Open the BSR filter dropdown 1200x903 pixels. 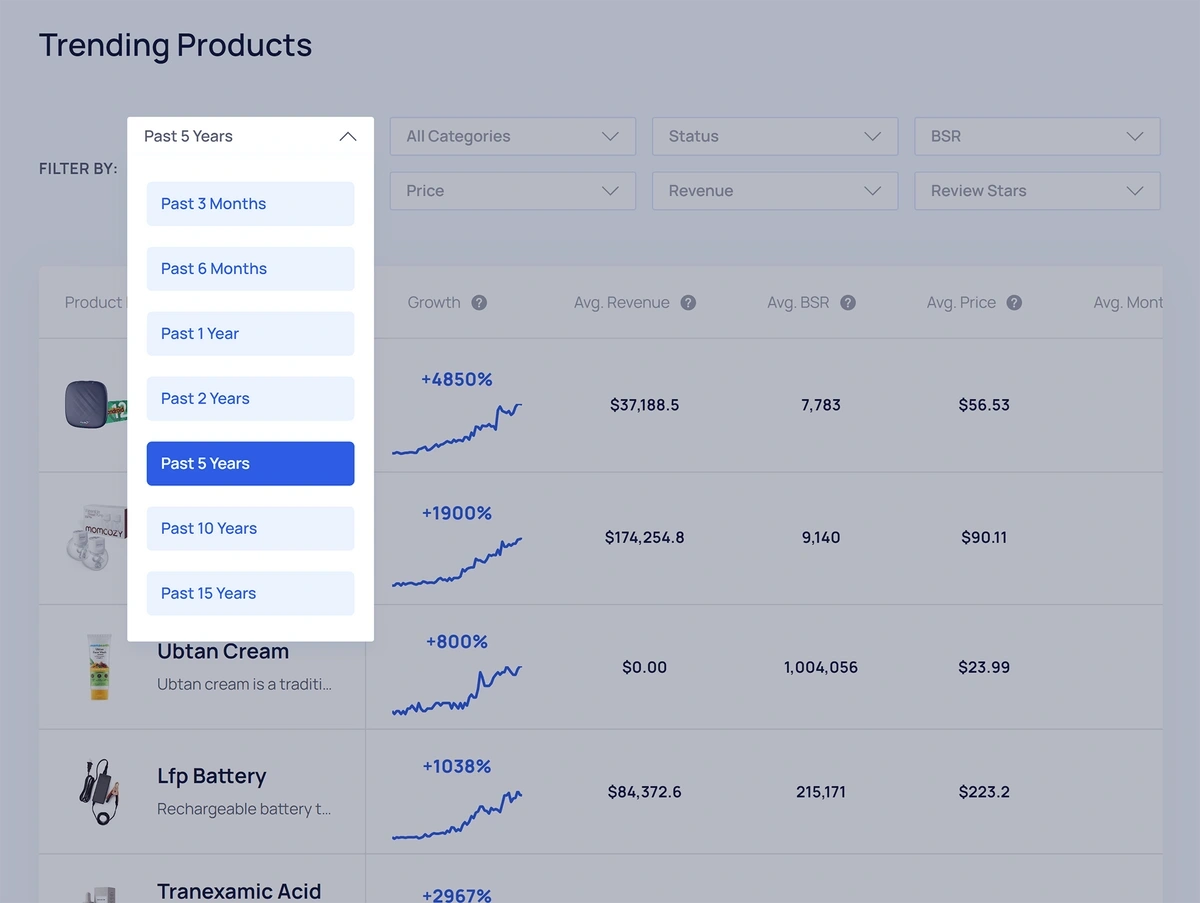(1036, 137)
